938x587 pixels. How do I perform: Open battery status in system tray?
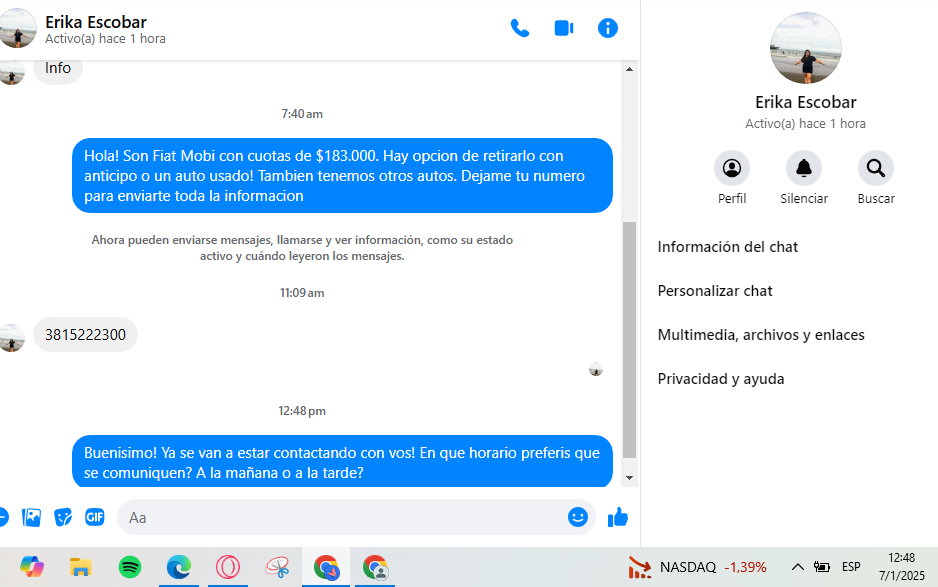pos(822,567)
